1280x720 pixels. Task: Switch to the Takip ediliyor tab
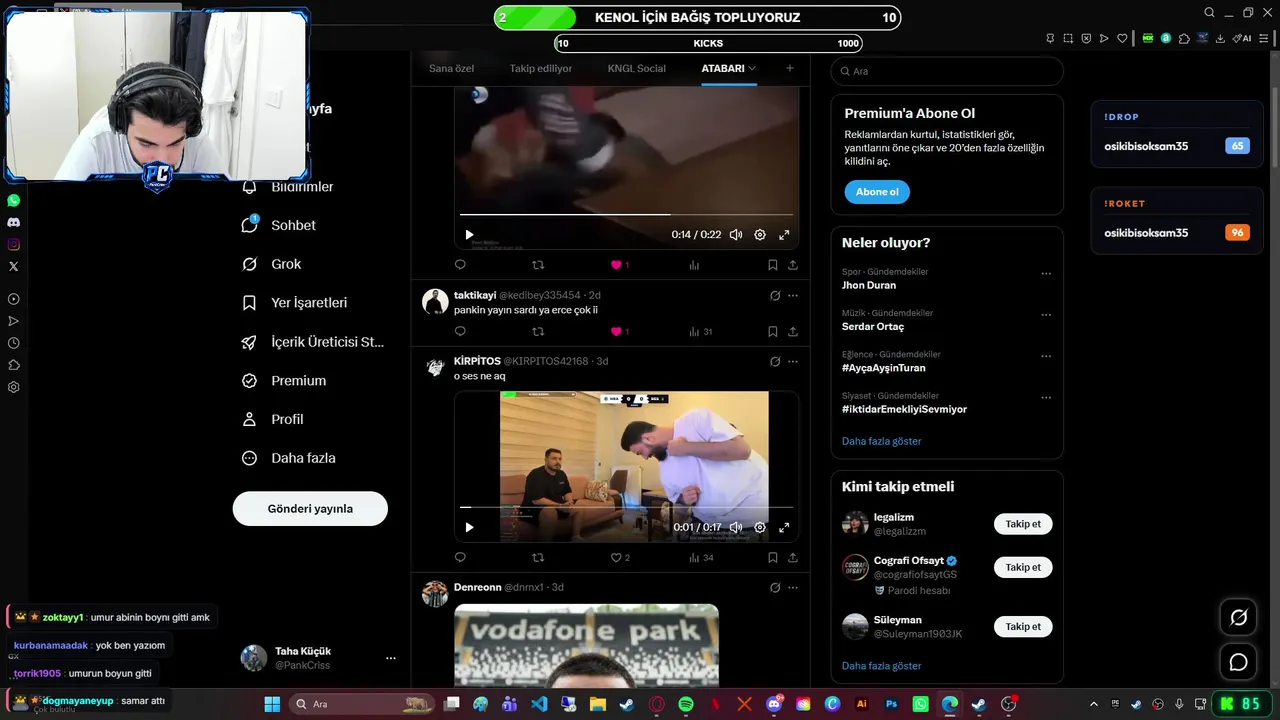(x=541, y=68)
